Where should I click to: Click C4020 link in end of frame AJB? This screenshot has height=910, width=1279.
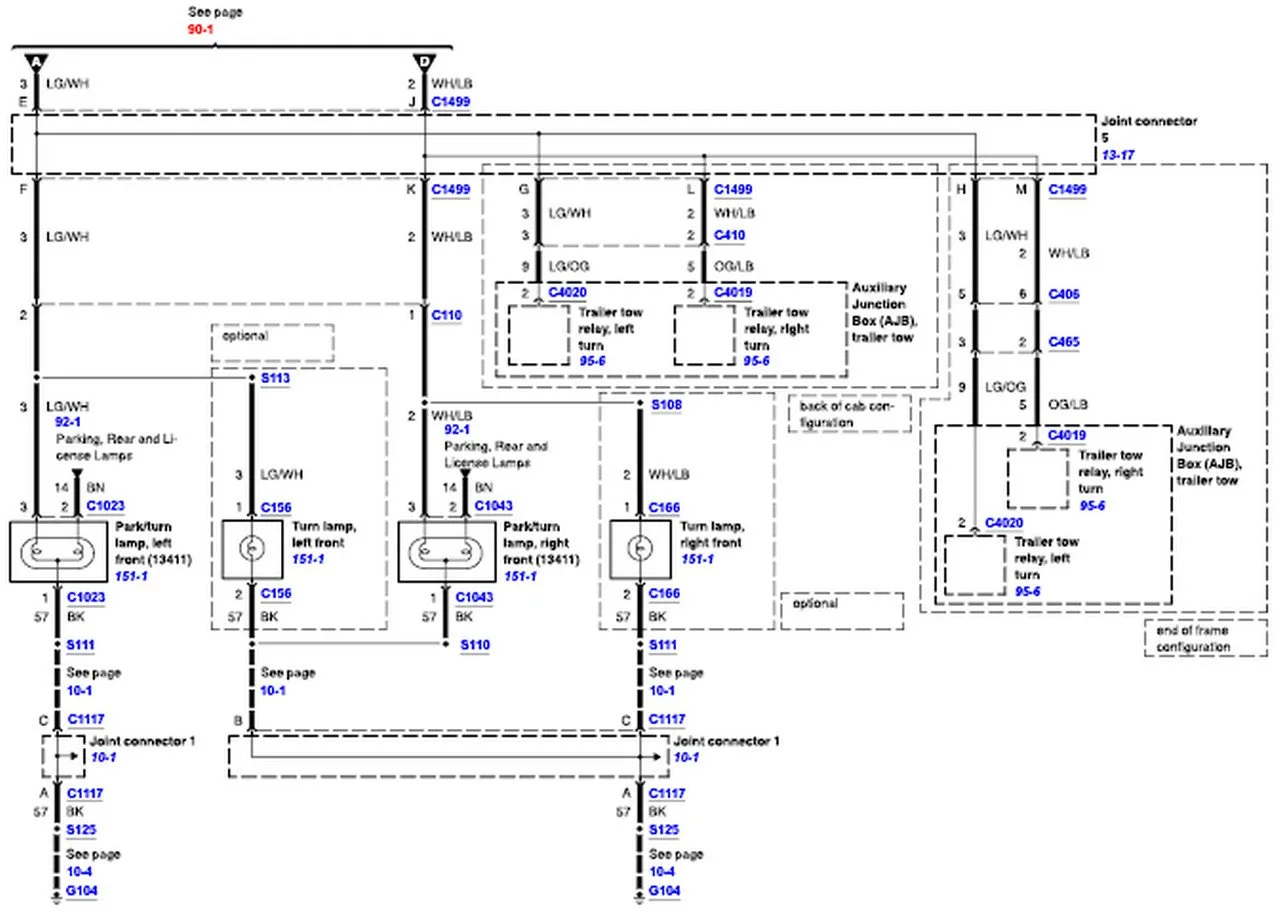pos(1004,522)
